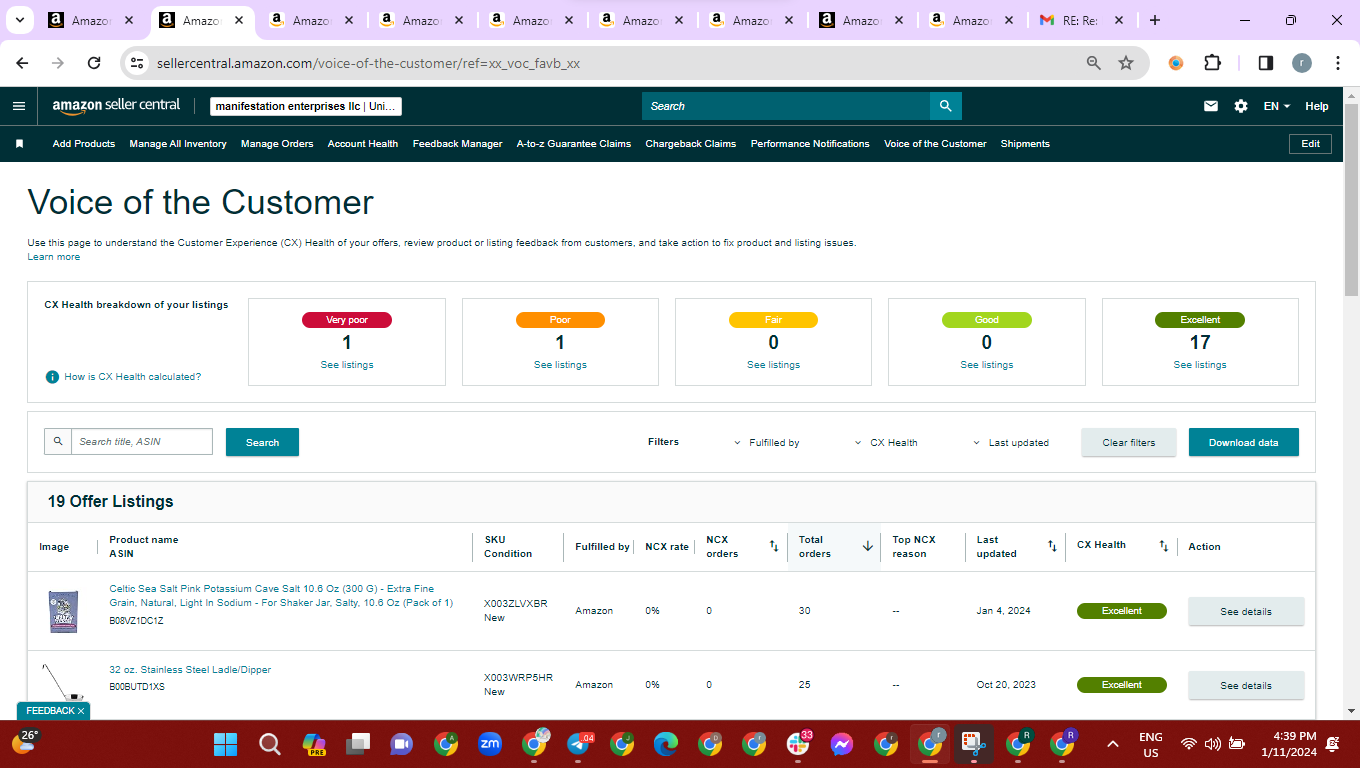This screenshot has width=1360, height=768.
Task: Open the mail messages icon in the header
Action: 1211,106
